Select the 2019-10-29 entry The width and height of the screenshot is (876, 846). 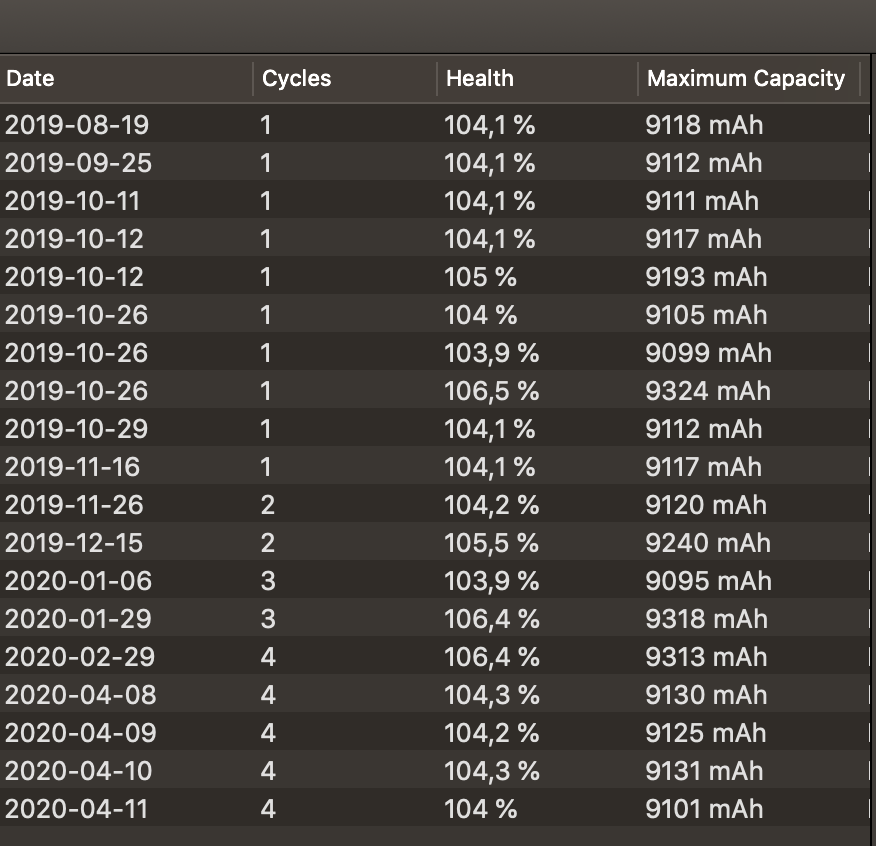435,427
